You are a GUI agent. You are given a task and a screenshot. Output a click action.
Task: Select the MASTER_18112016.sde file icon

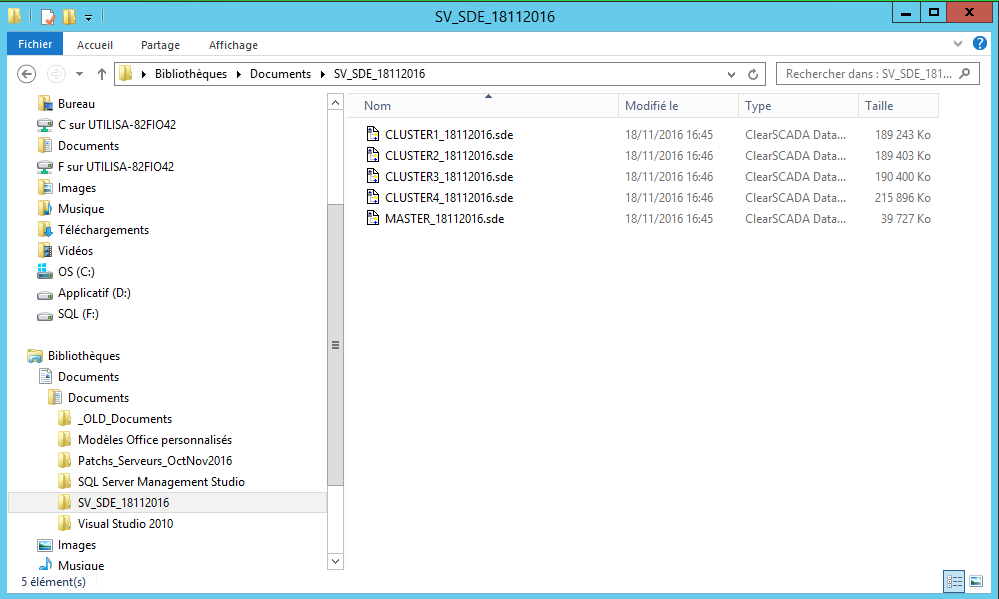(x=372, y=218)
